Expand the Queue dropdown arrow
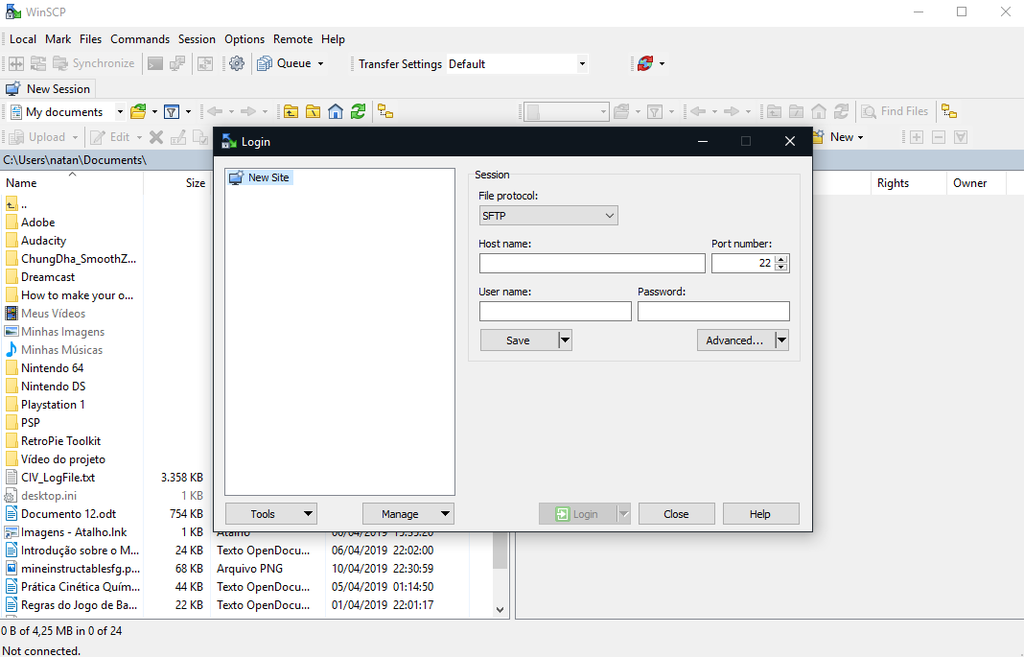The height and width of the screenshot is (657, 1024). pyautogui.click(x=321, y=63)
